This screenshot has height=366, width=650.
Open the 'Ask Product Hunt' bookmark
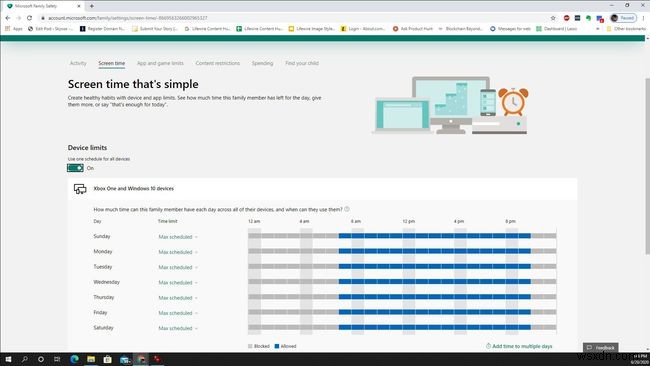pos(412,29)
